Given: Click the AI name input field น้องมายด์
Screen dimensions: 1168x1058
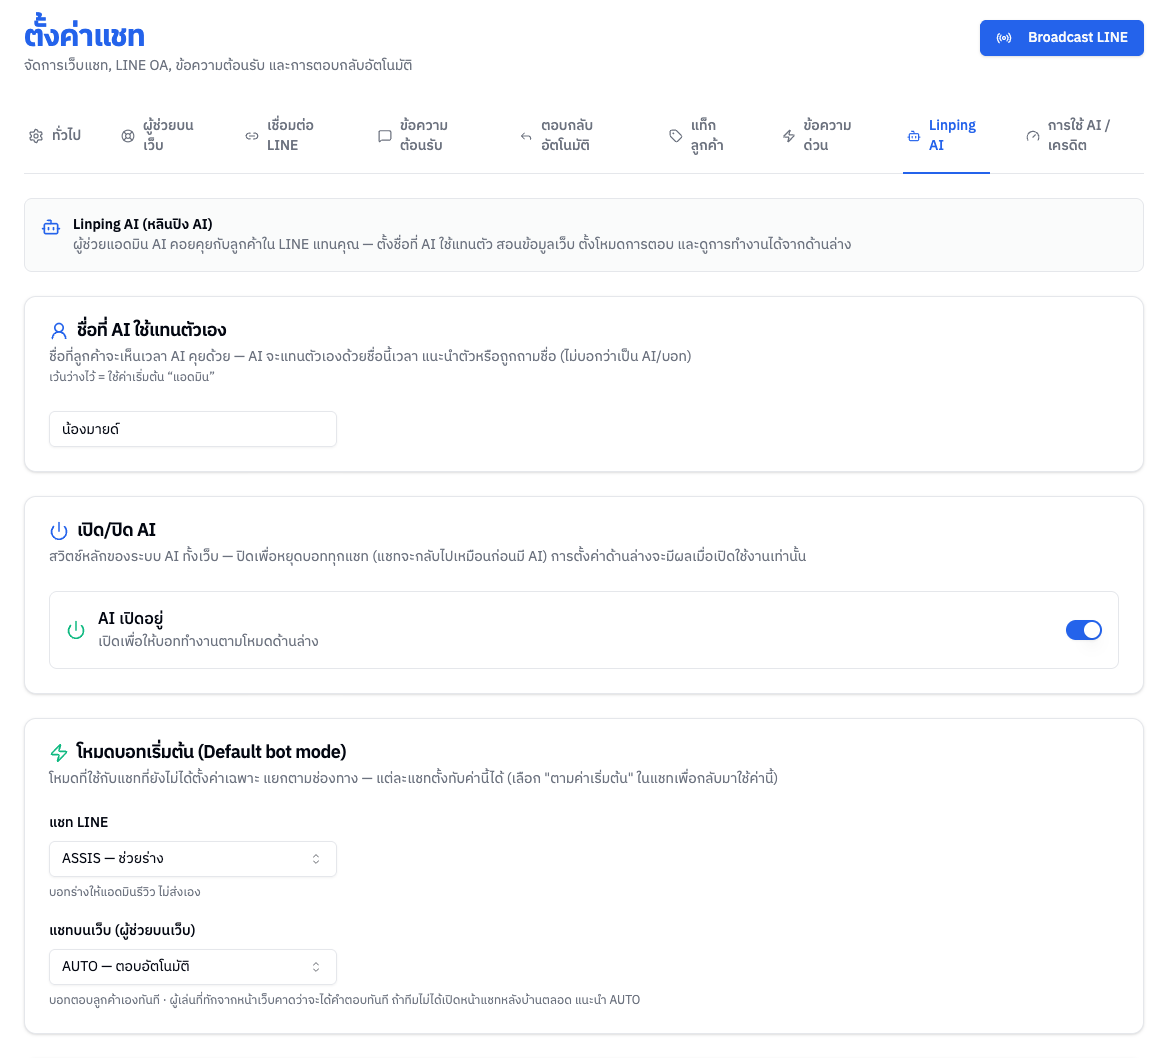Looking at the screenshot, I should [x=193, y=429].
